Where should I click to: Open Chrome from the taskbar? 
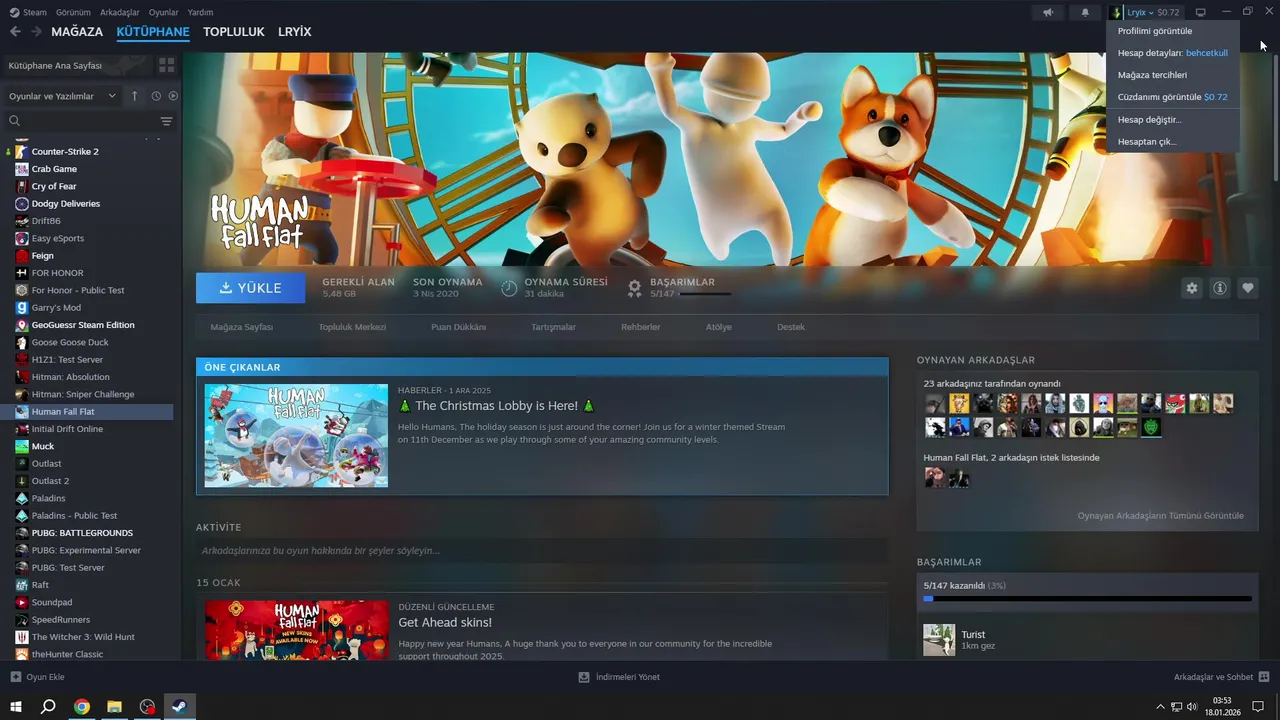tap(82, 707)
